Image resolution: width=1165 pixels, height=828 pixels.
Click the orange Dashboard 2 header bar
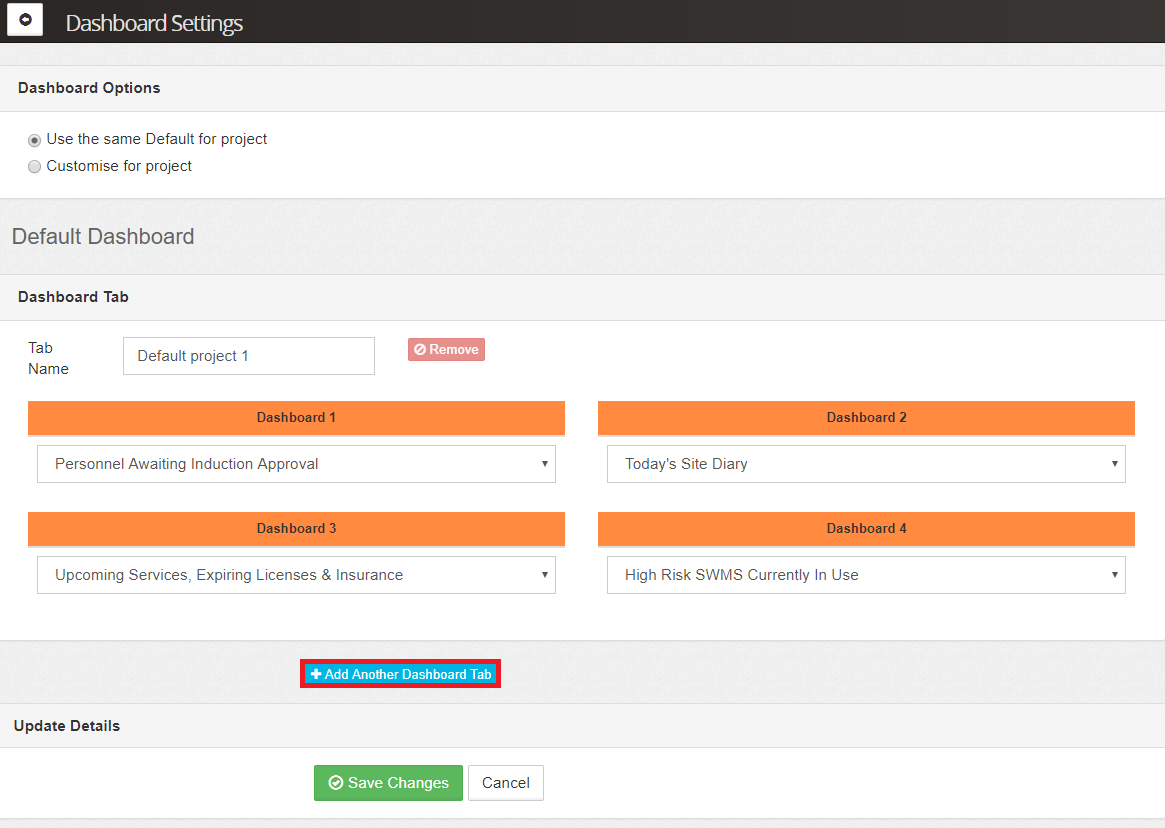(x=866, y=418)
